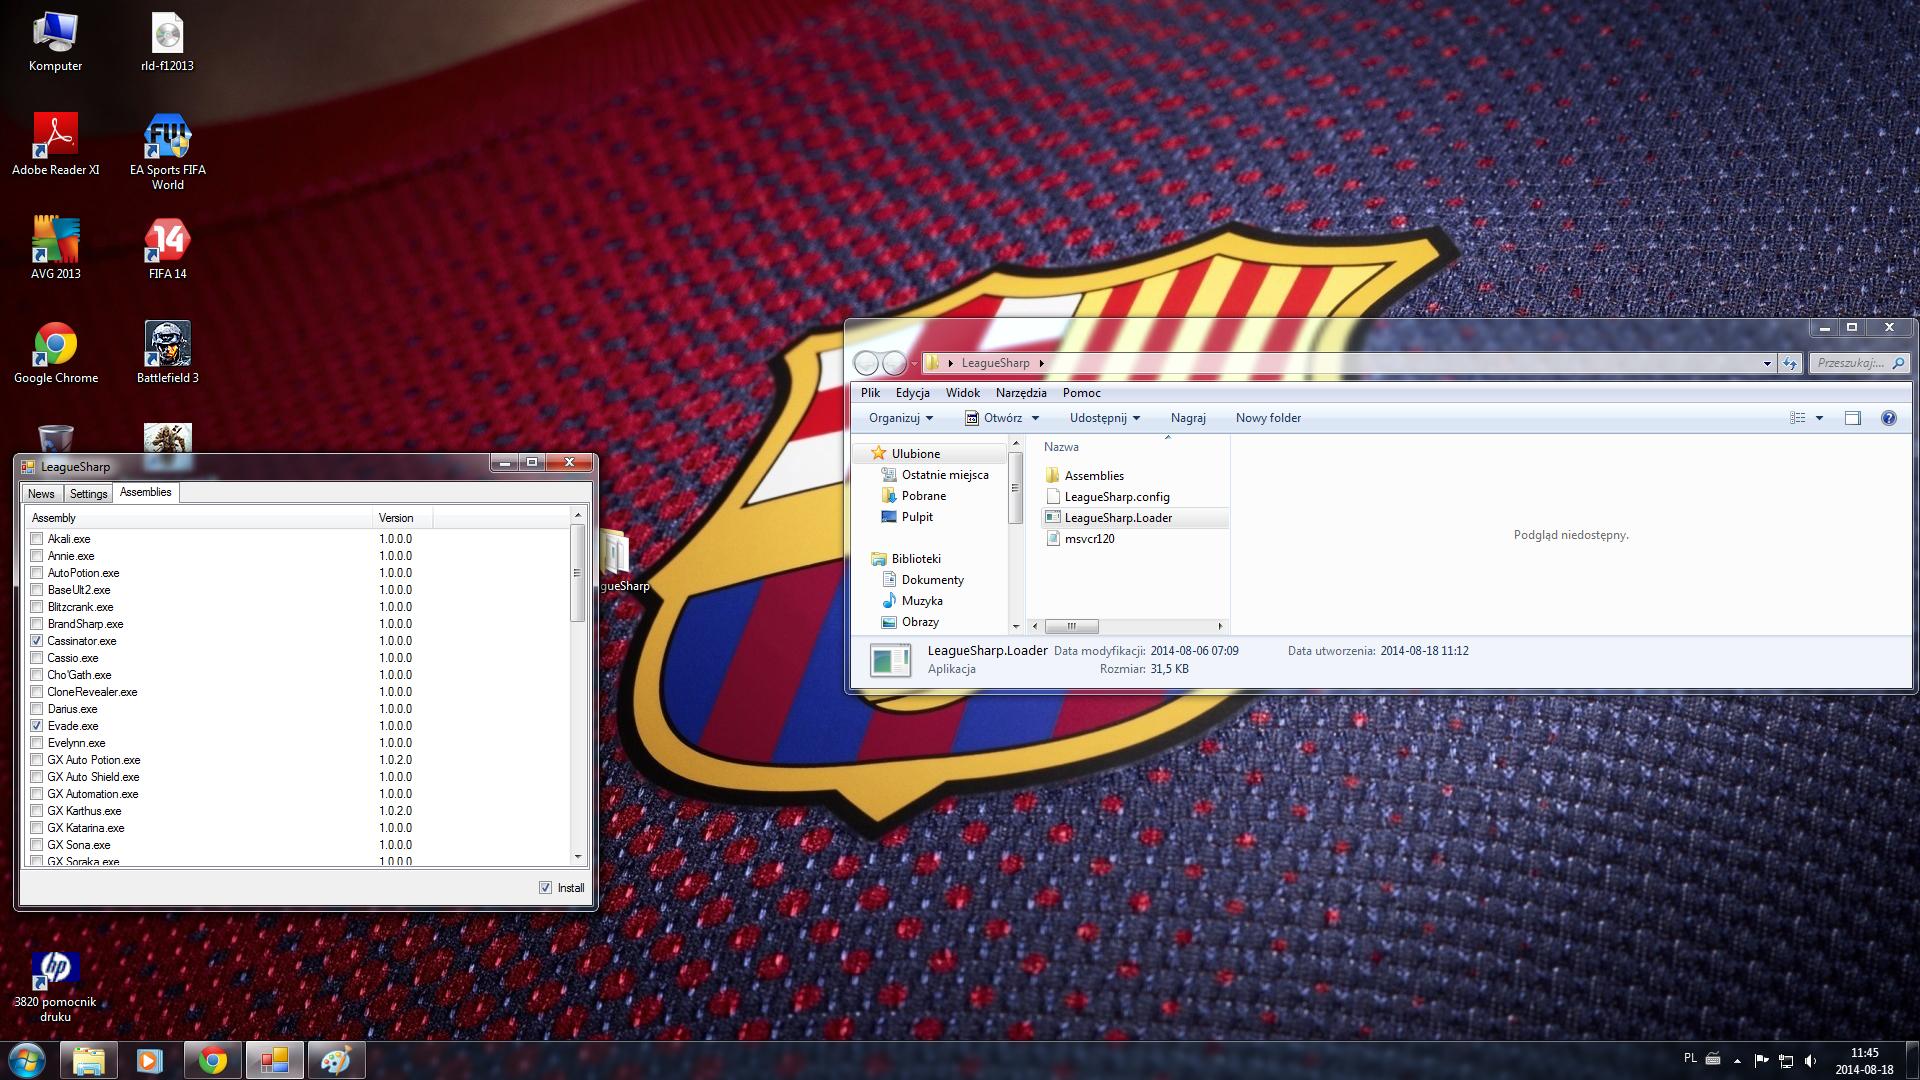Open Dokumenty library in navigation pane
Viewport: 1920px width, 1080px height.
932,580
